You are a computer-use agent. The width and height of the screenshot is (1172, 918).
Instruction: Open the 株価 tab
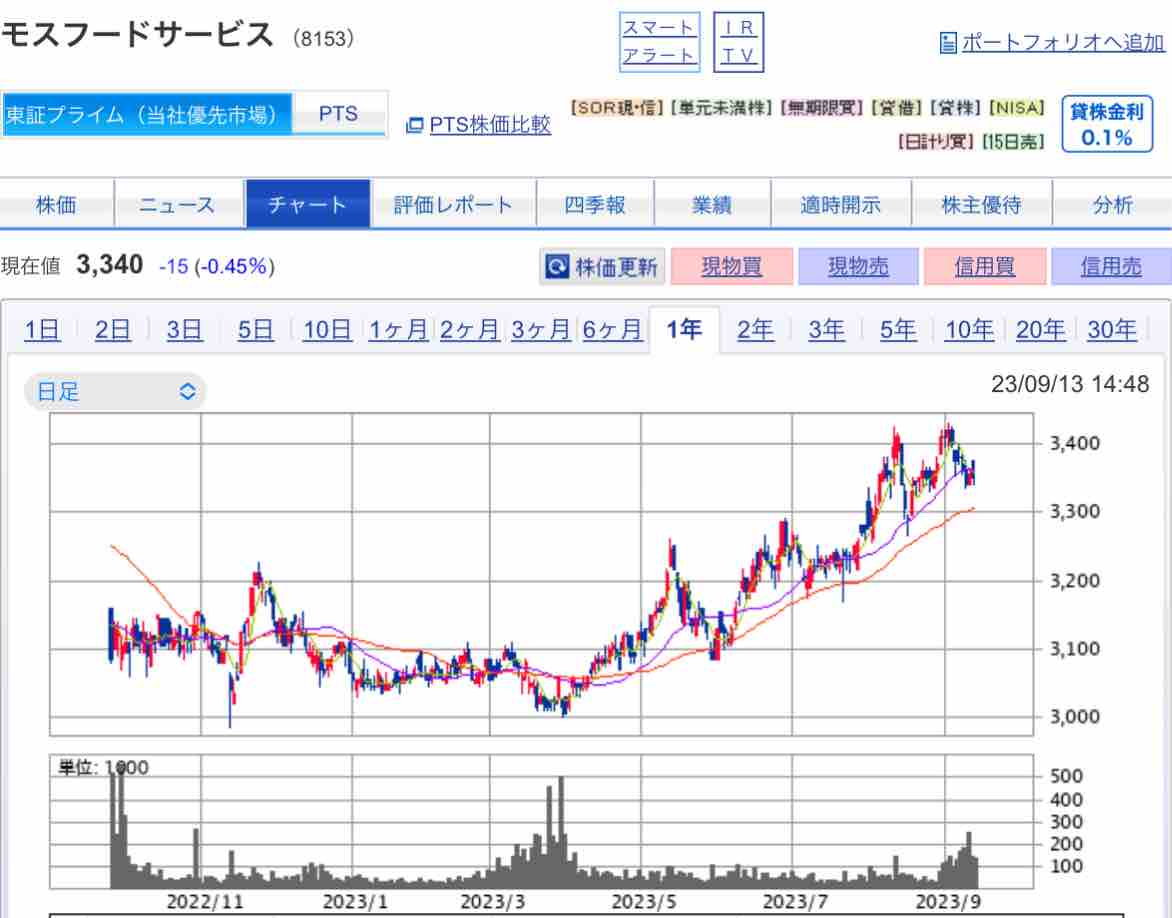click(57, 204)
